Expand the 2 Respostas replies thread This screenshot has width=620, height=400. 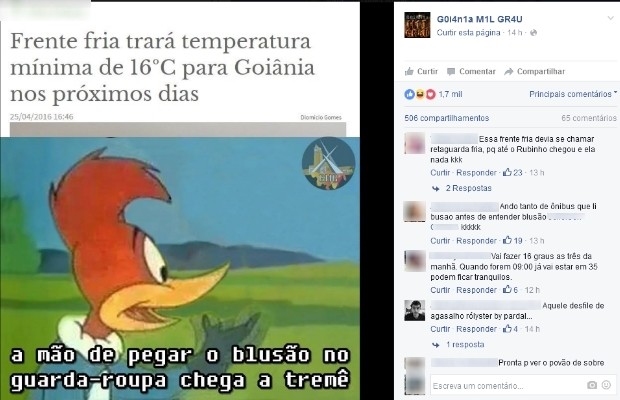pos(469,188)
